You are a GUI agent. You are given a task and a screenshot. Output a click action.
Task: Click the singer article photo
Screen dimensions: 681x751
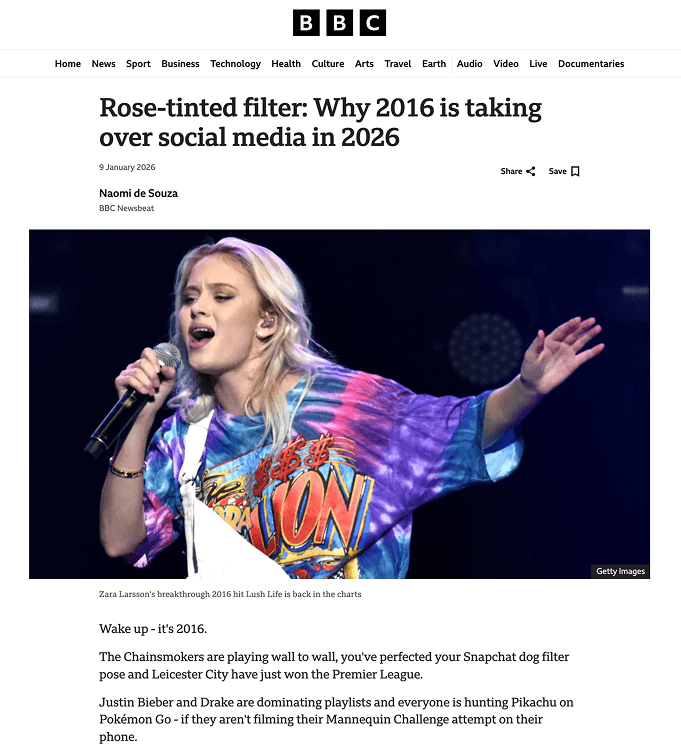click(x=339, y=404)
